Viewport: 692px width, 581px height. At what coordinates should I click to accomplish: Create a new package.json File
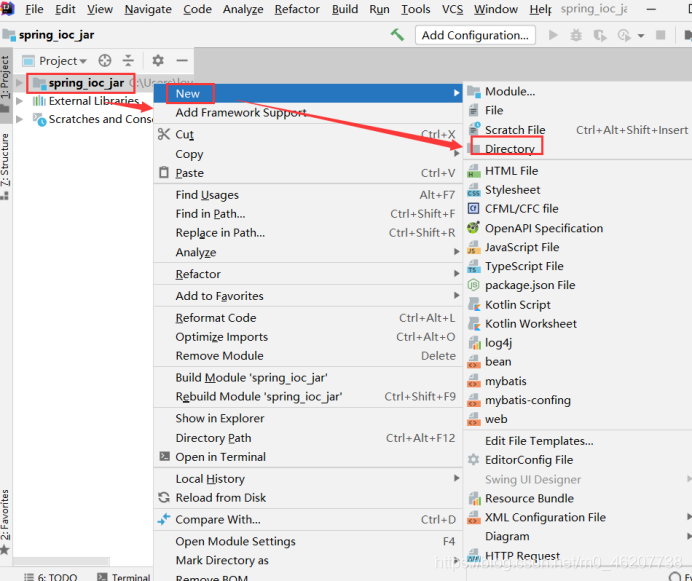coord(578,285)
